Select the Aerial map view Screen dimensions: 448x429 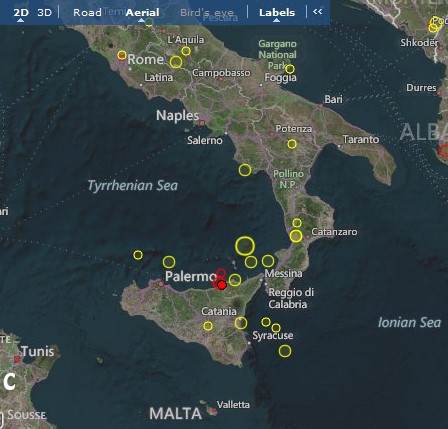(x=142, y=13)
